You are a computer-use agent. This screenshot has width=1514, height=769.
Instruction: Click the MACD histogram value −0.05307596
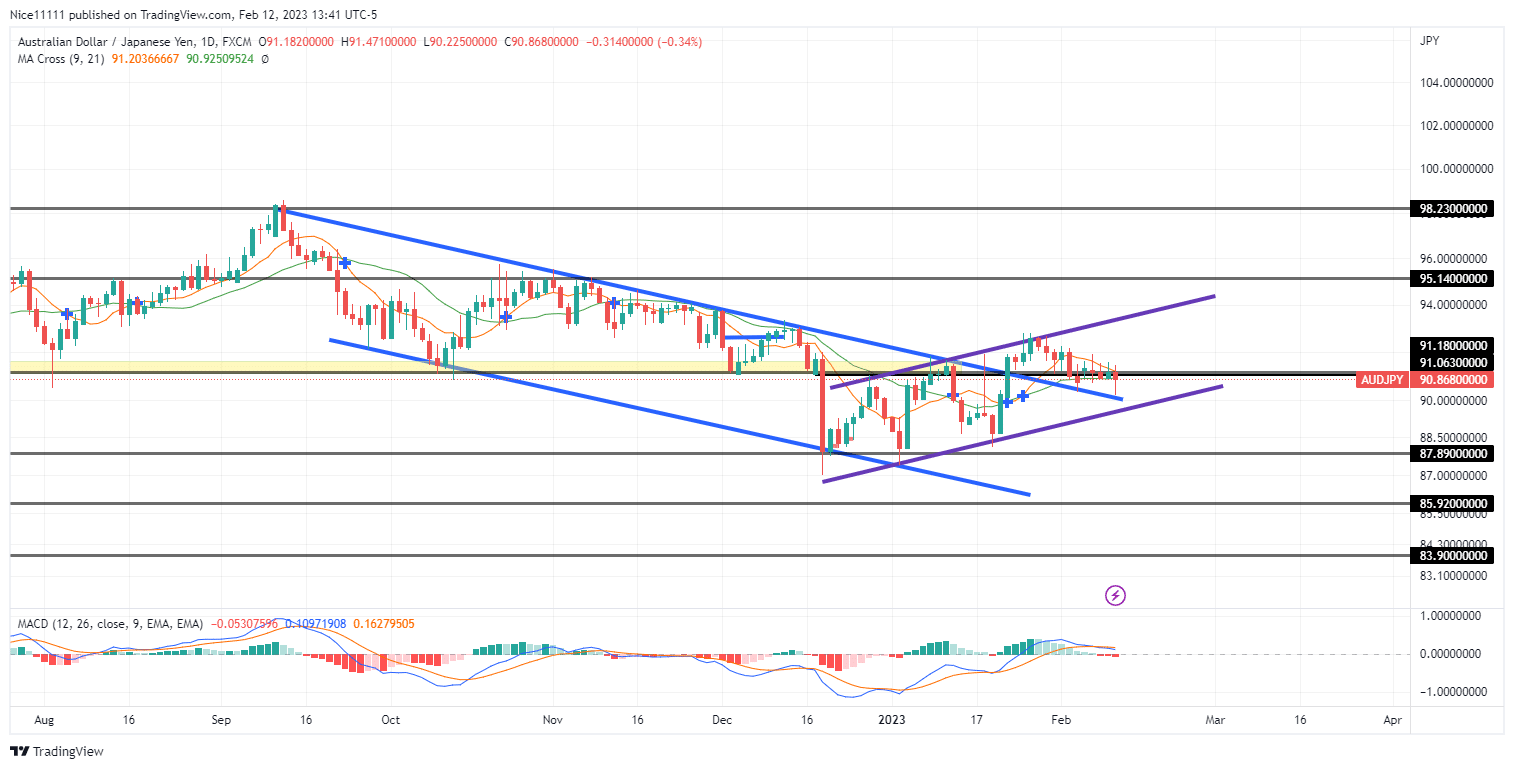click(x=247, y=624)
